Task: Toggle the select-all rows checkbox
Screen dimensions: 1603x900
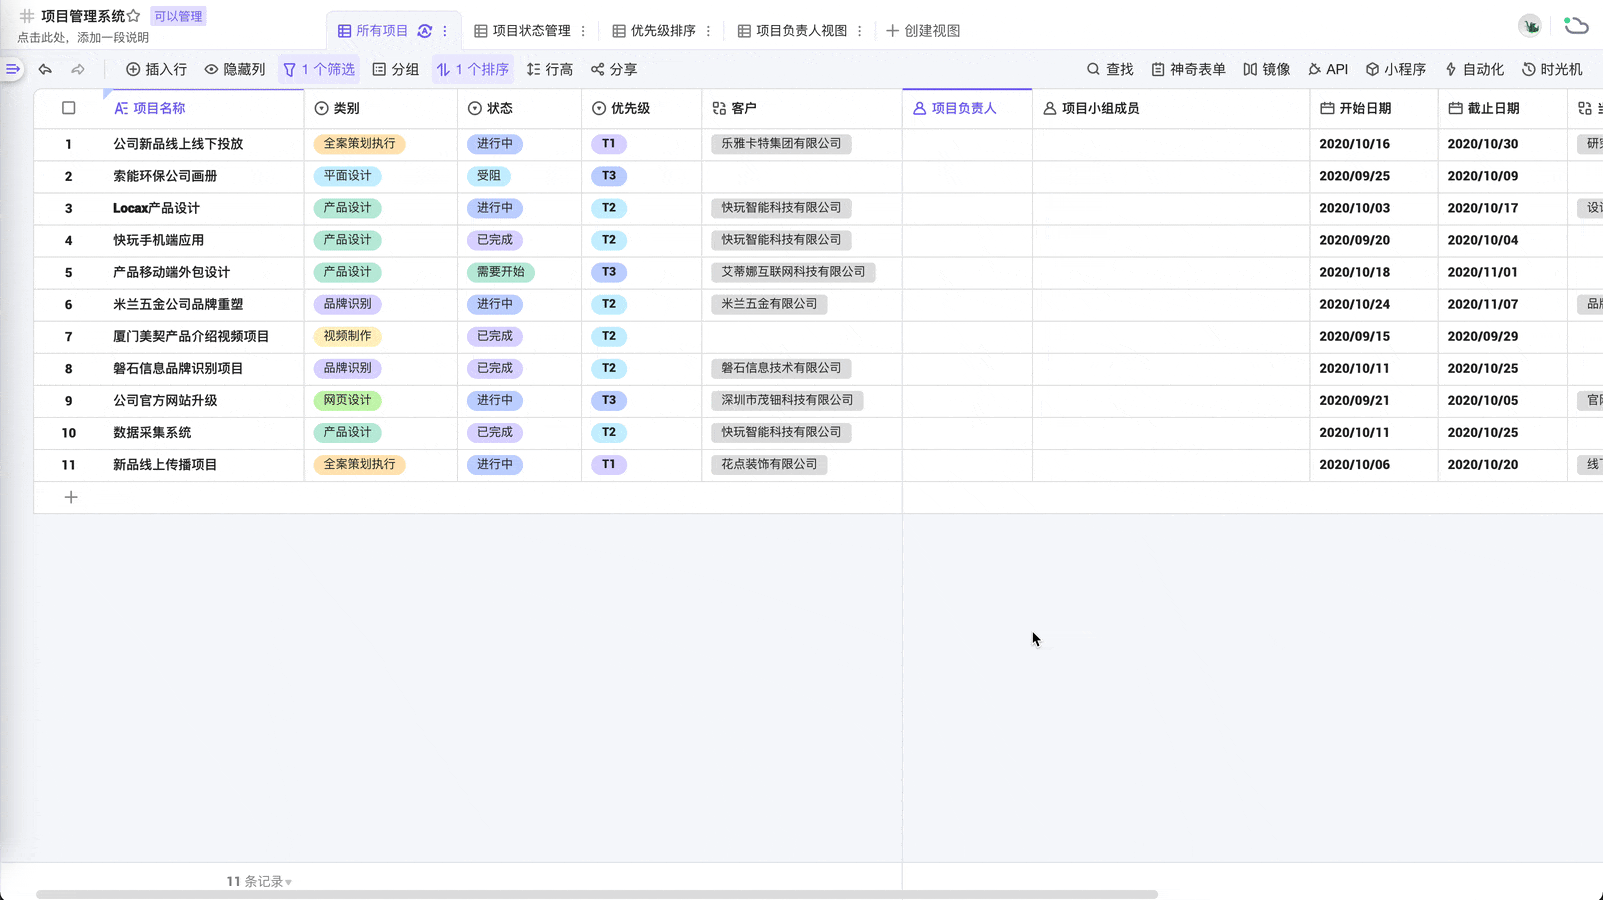Action: click(69, 108)
